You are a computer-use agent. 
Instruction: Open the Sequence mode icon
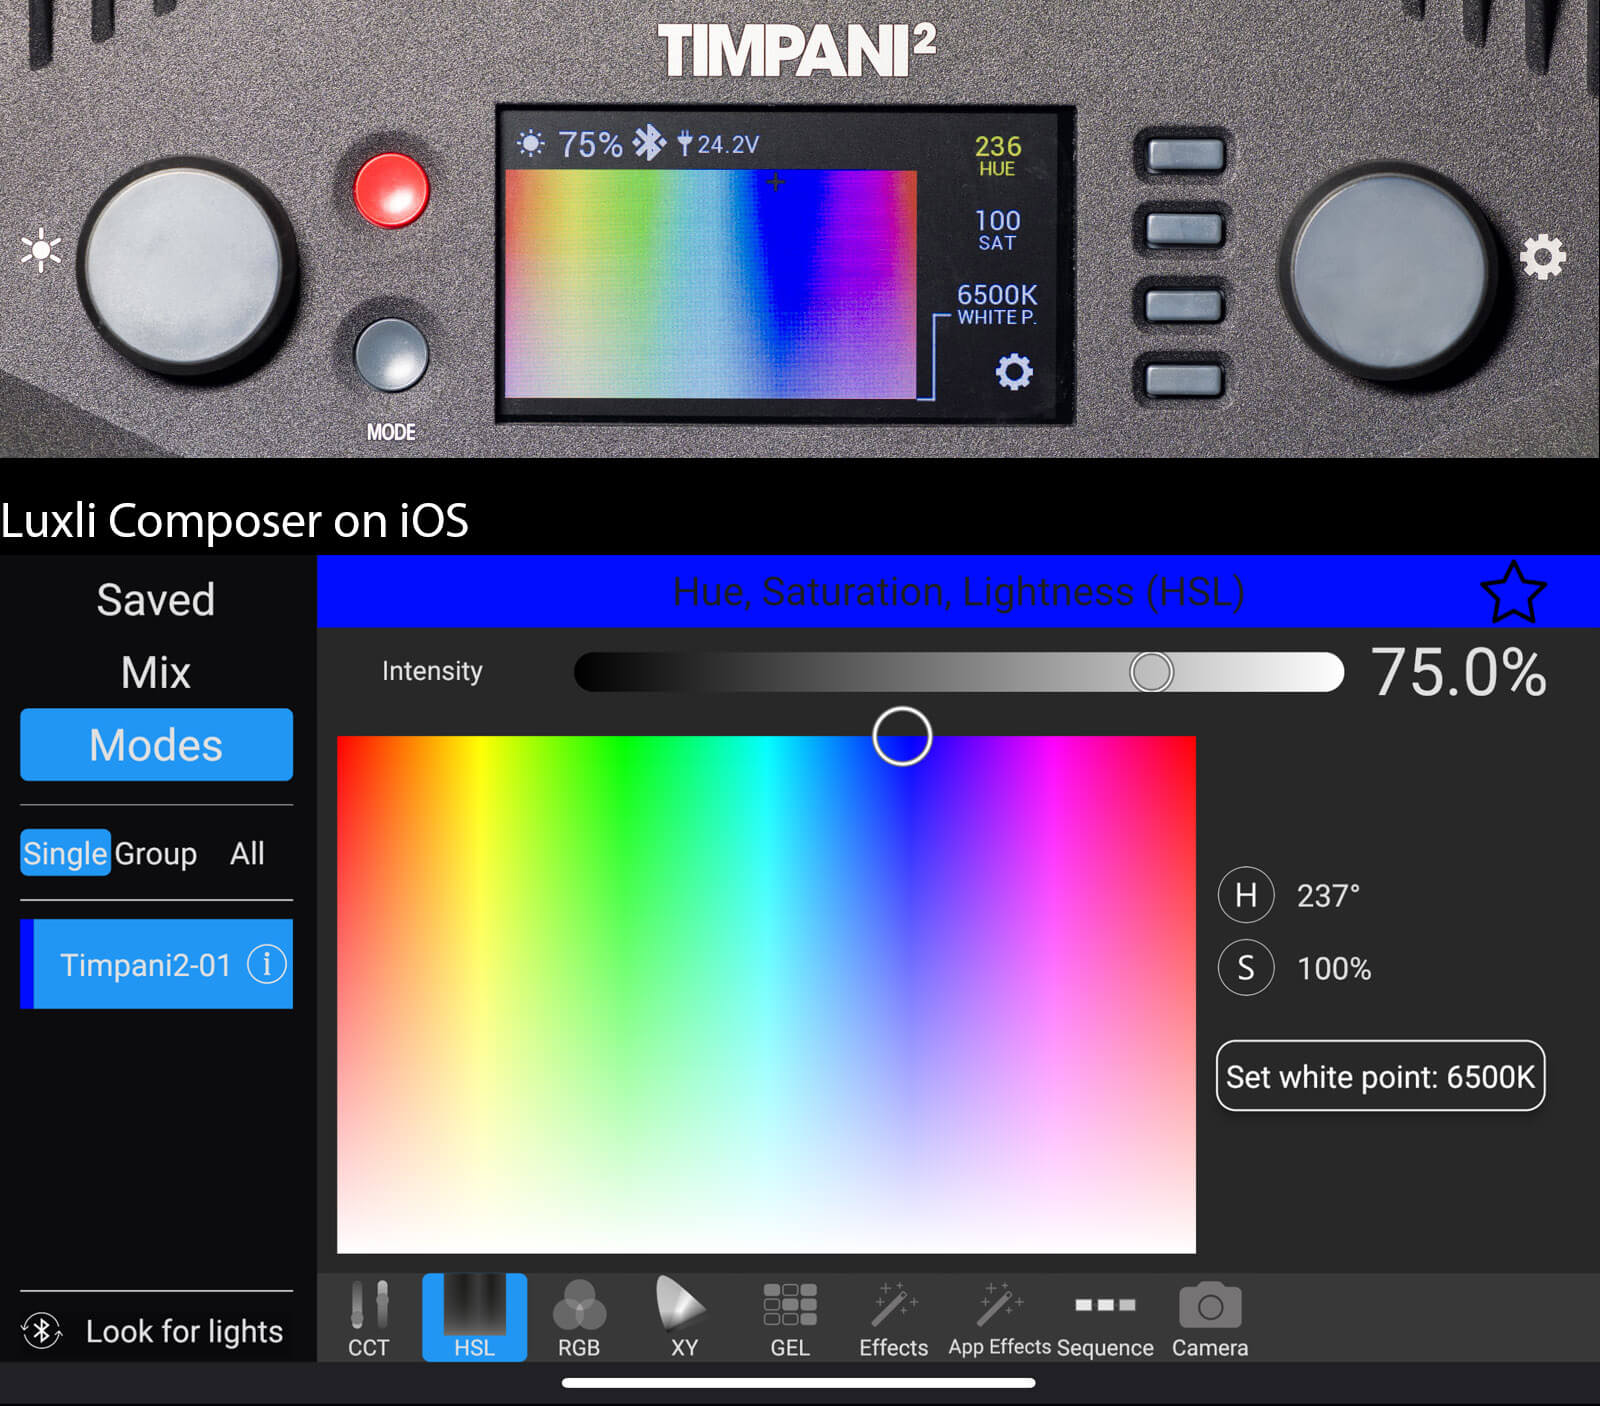click(x=1105, y=1317)
